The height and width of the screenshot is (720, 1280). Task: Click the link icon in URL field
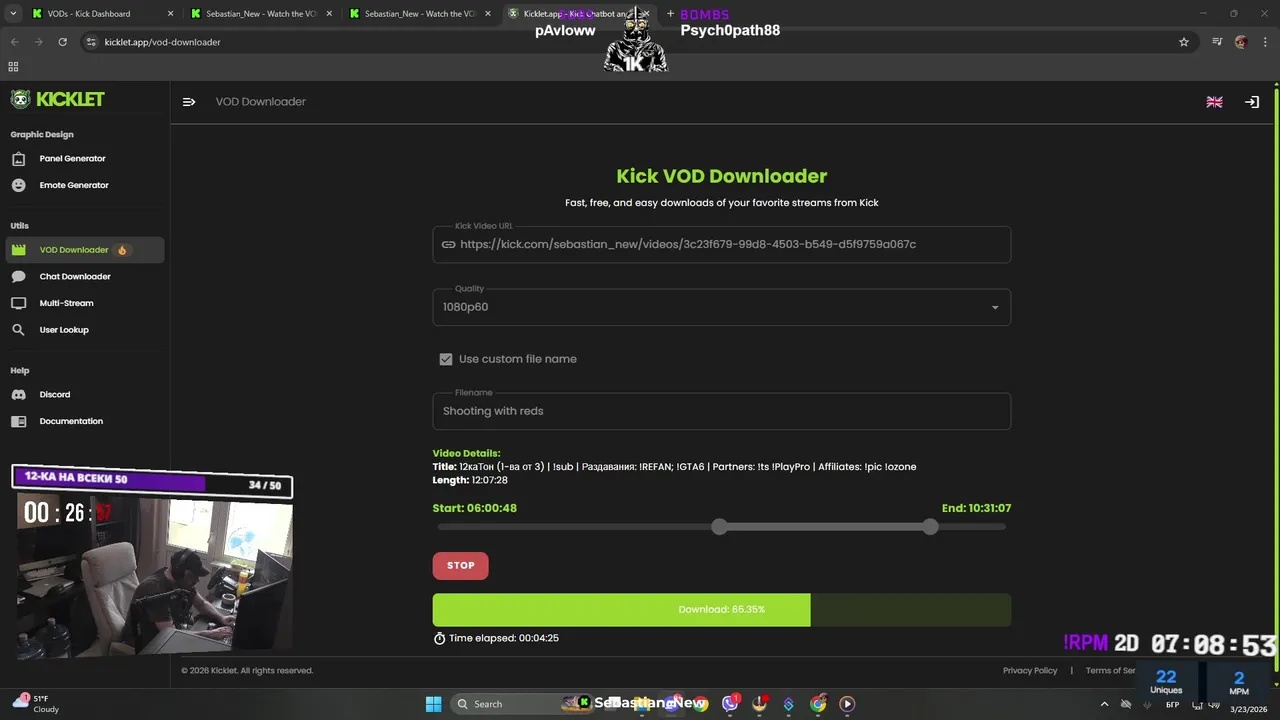[448, 244]
